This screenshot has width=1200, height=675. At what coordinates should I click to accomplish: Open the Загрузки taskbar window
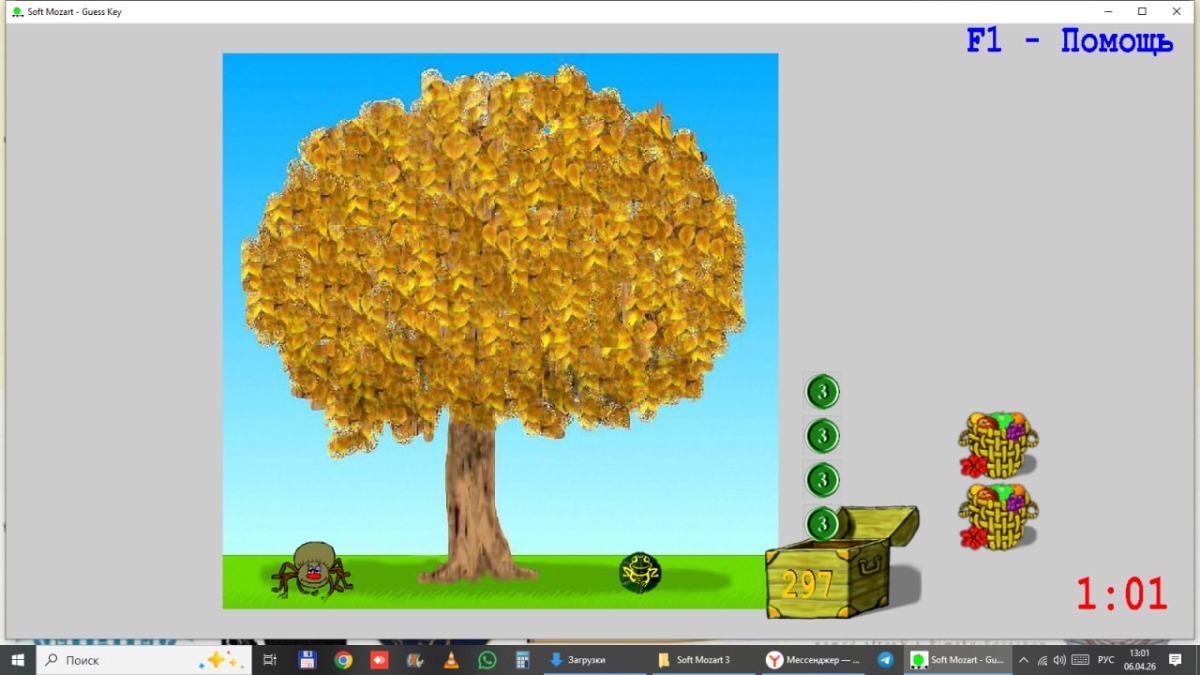click(593, 660)
